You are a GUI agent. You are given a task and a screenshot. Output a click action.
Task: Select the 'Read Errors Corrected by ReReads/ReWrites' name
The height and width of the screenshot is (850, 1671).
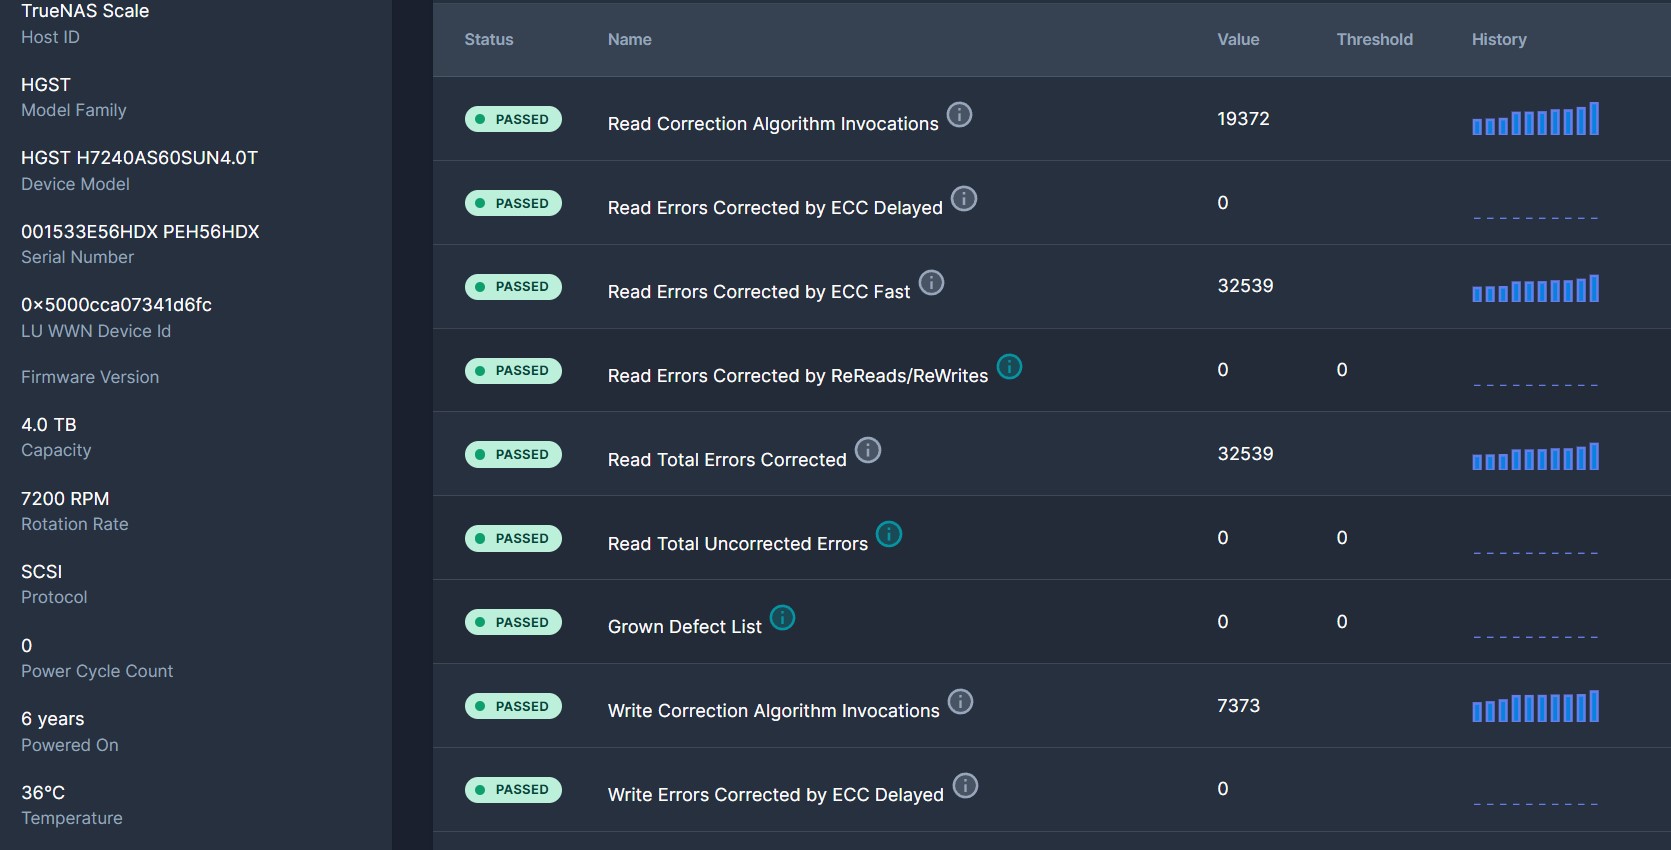pos(798,376)
